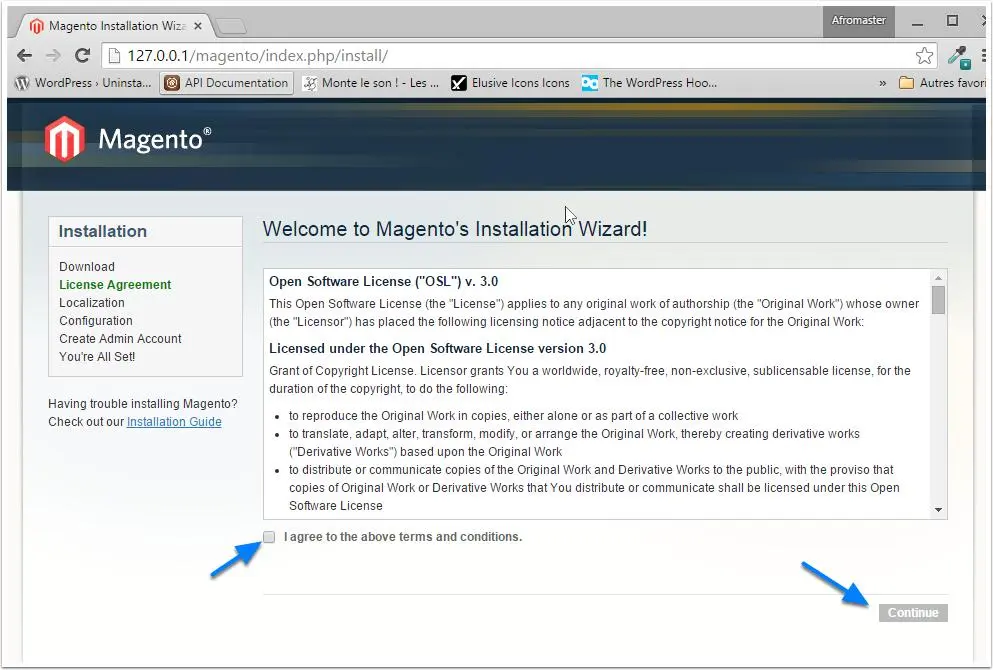Reload the page with refresh icon
The height and width of the screenshot is (670, 993).
point(82,56)
